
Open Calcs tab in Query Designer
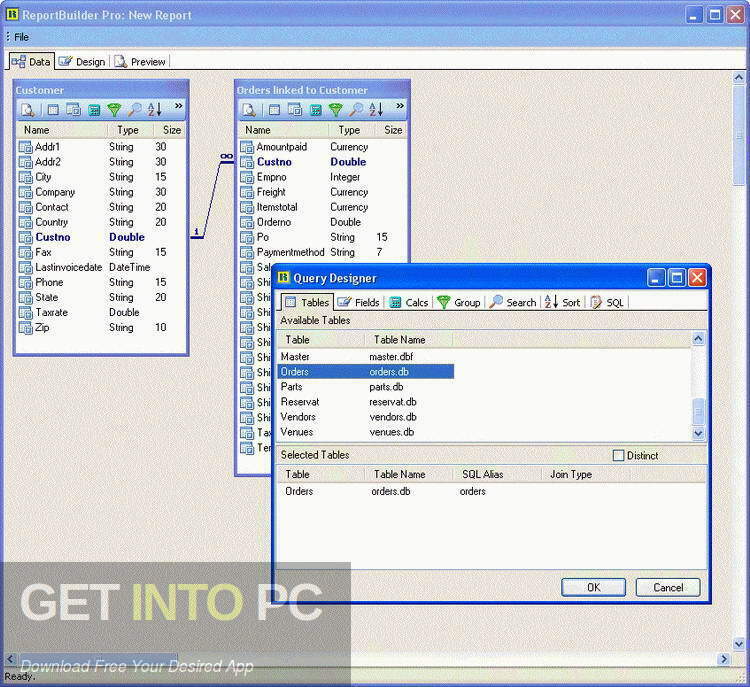408,302
